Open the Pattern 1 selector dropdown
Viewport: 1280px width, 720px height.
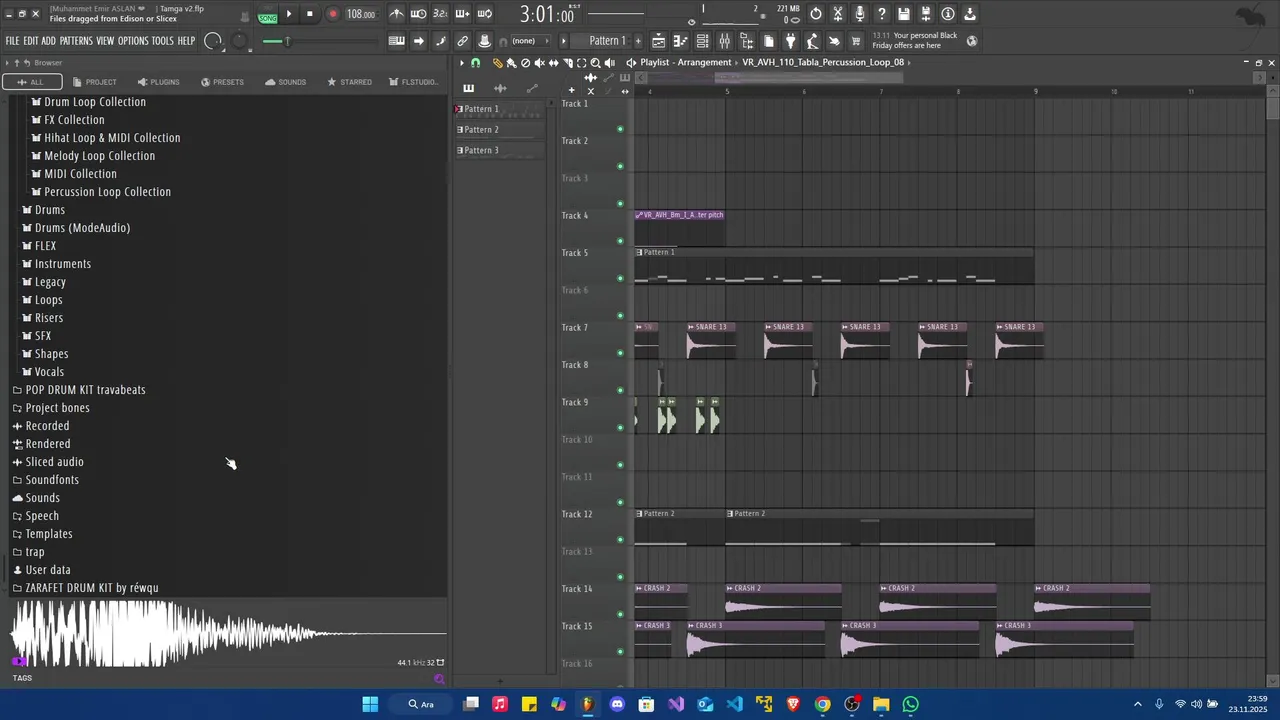(606, 41)
